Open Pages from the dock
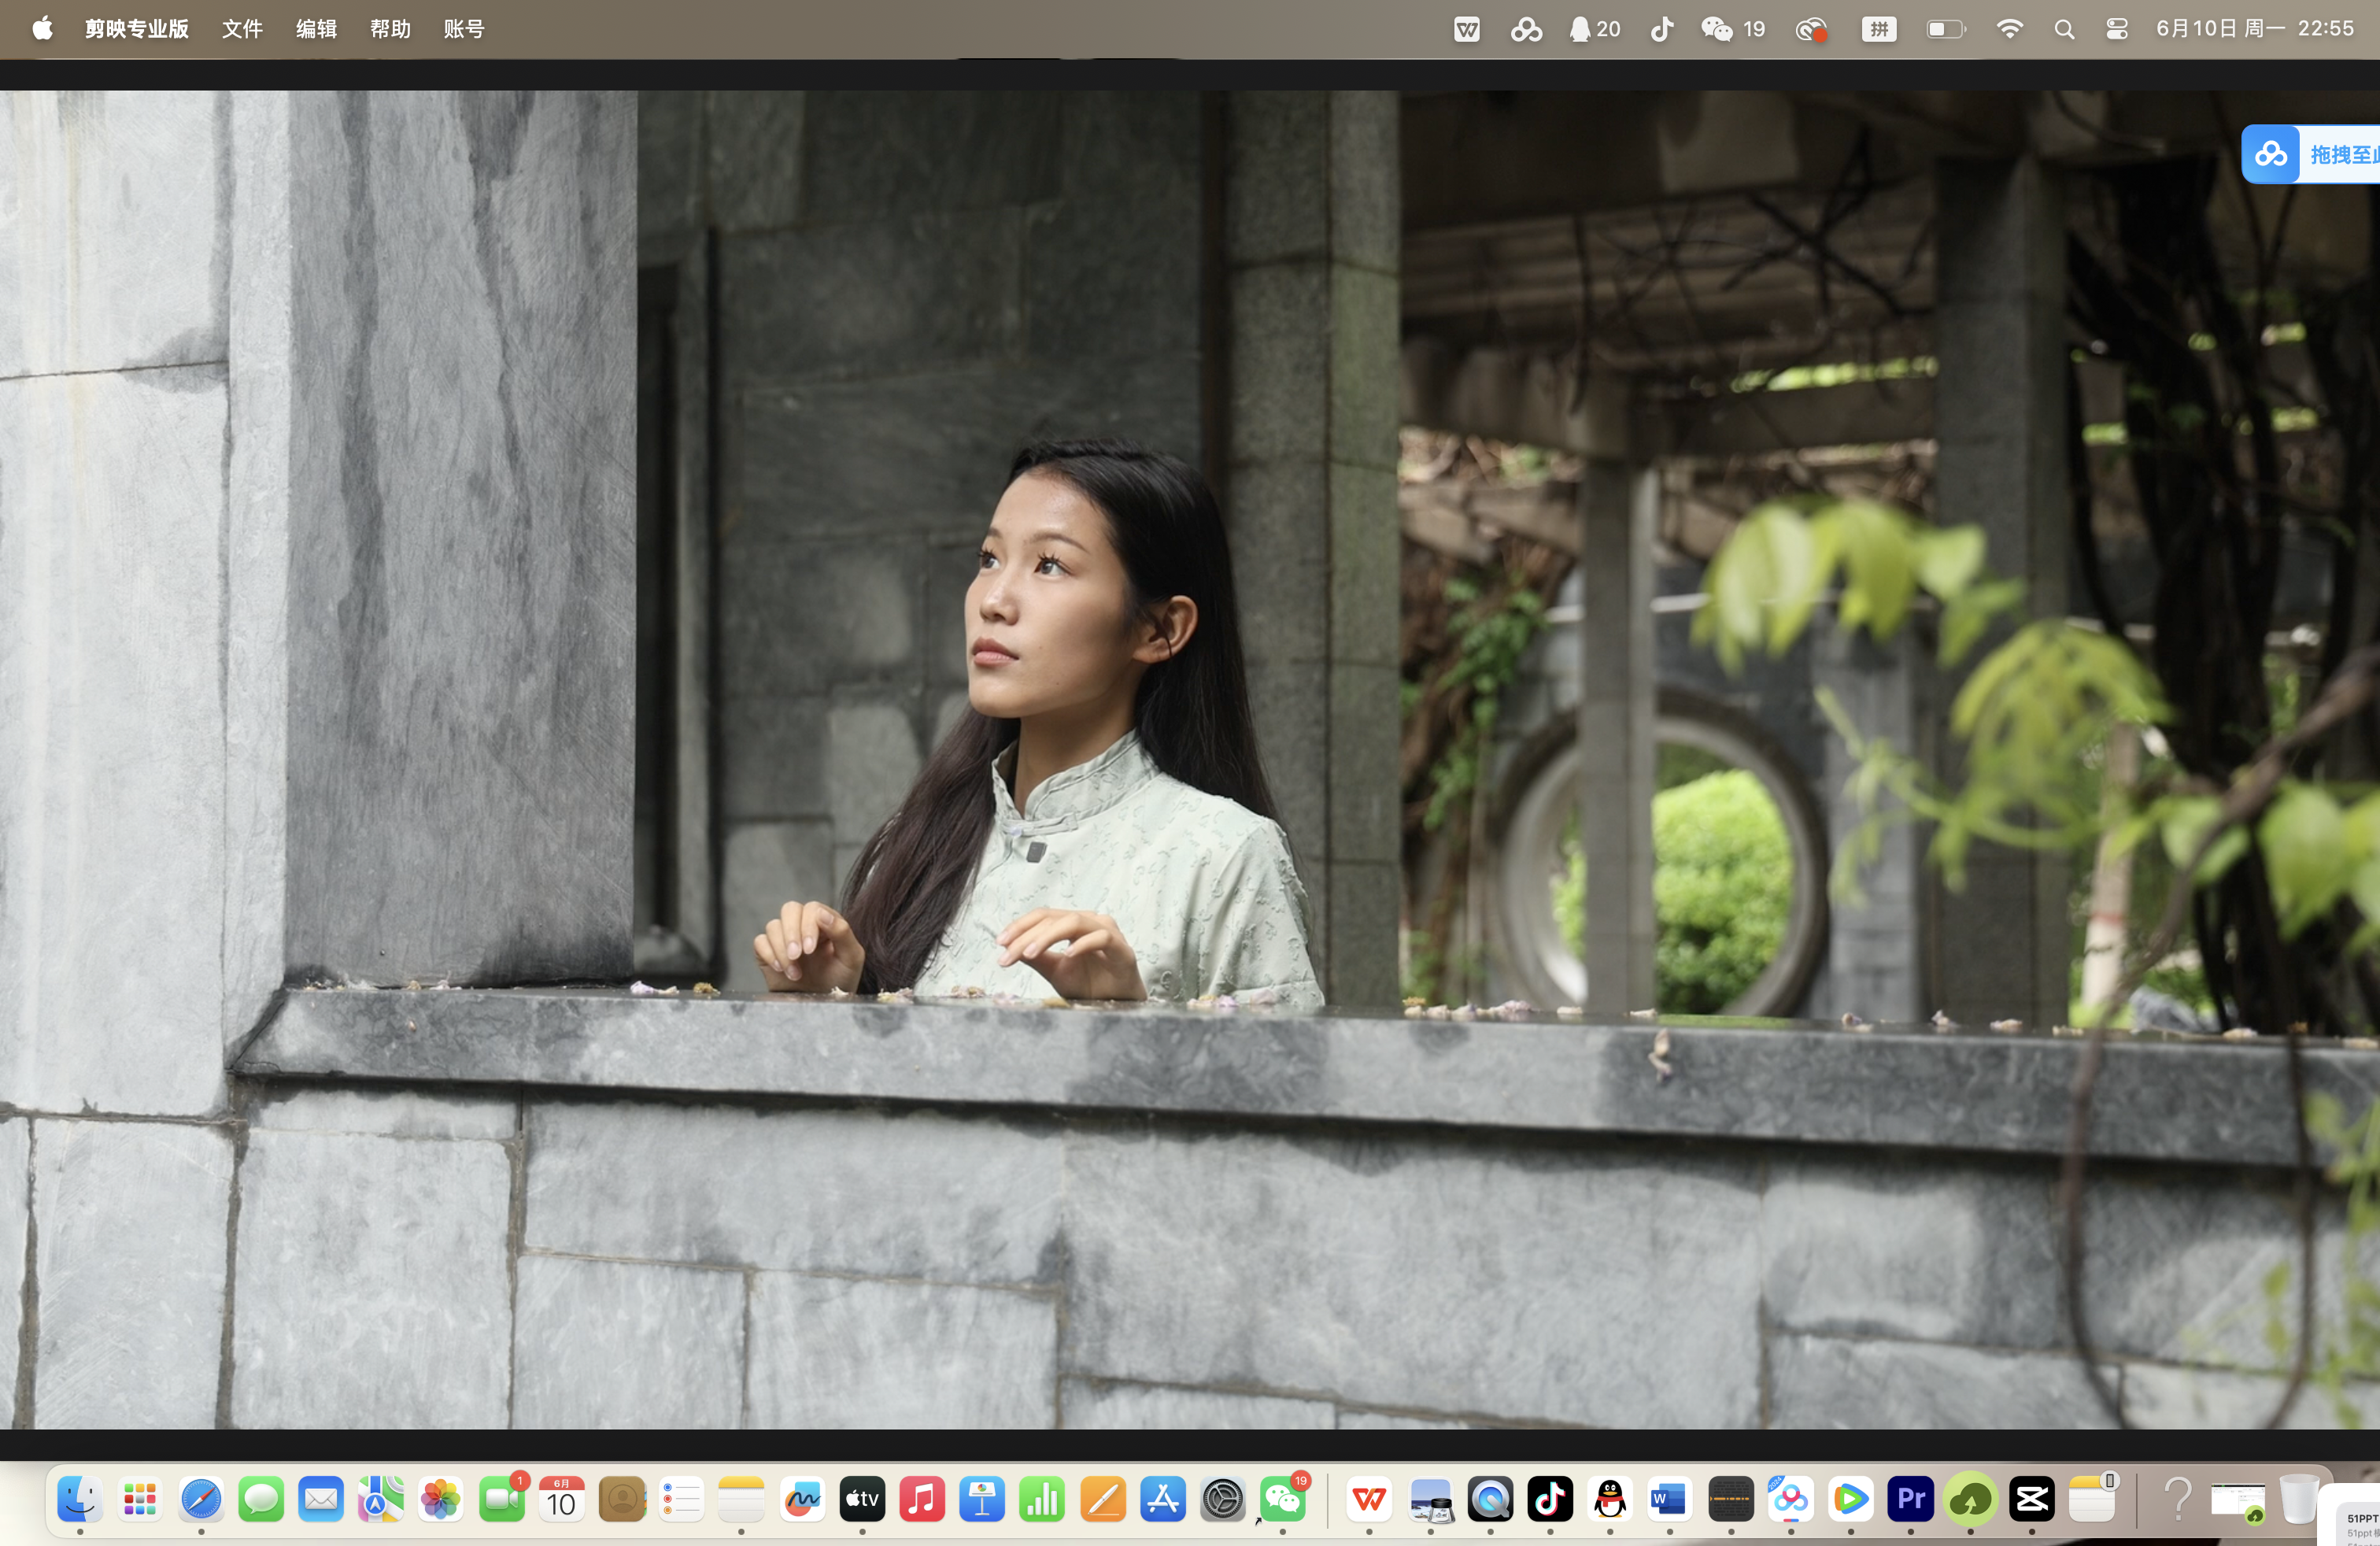Viewport: 2380px width, 1546px height. [x=1103, y=1500]
